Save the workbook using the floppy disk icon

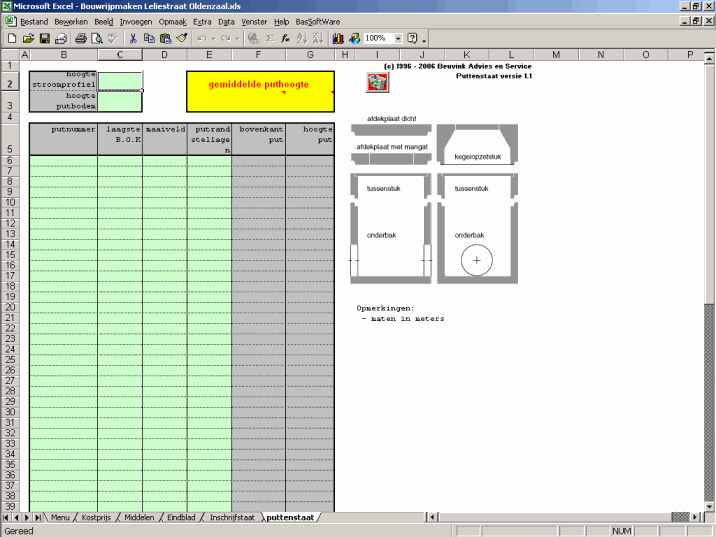(45, 38)
